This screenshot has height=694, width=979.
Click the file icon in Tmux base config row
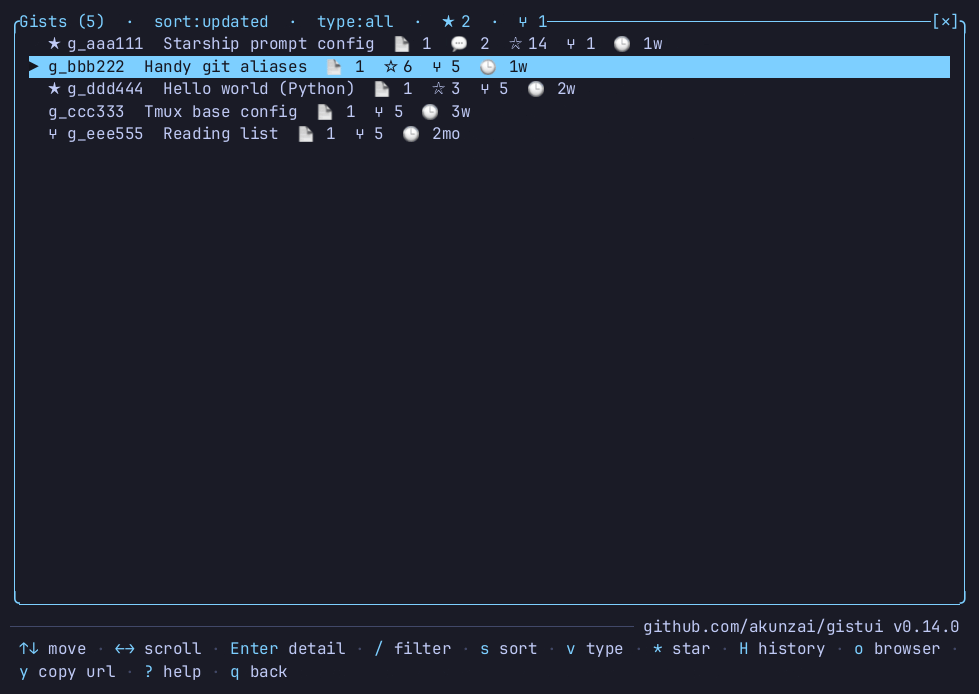[325, 112]
